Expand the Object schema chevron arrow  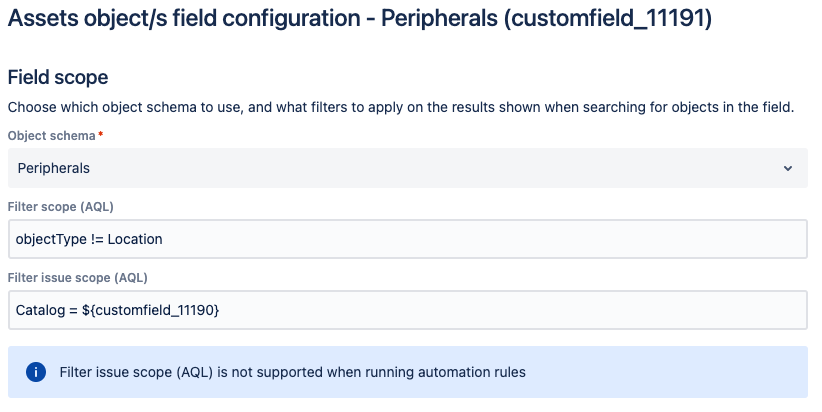coord(787,168)
